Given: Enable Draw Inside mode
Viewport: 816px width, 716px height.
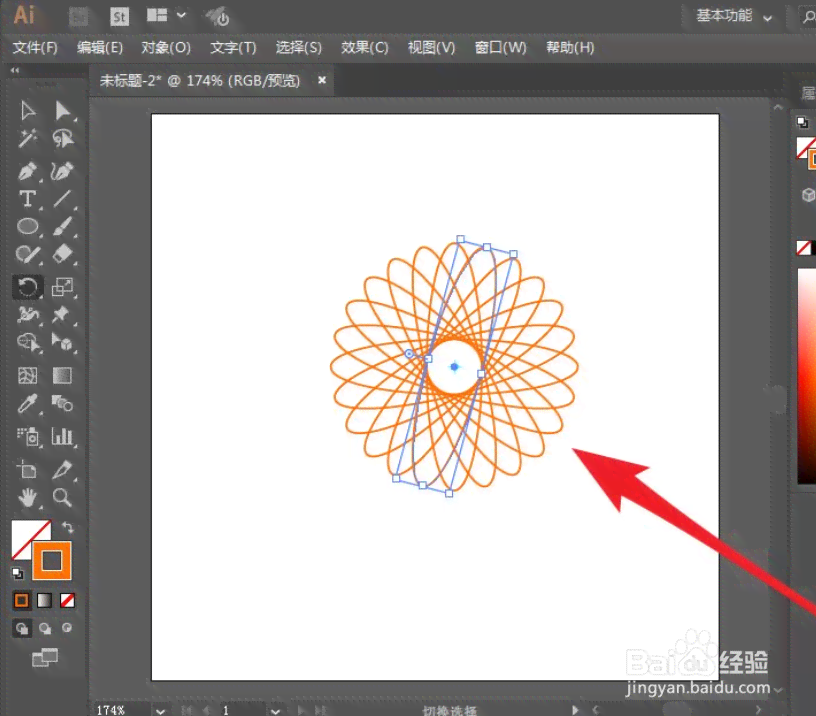Looking at the screenshot, I should tap(67, 628).
